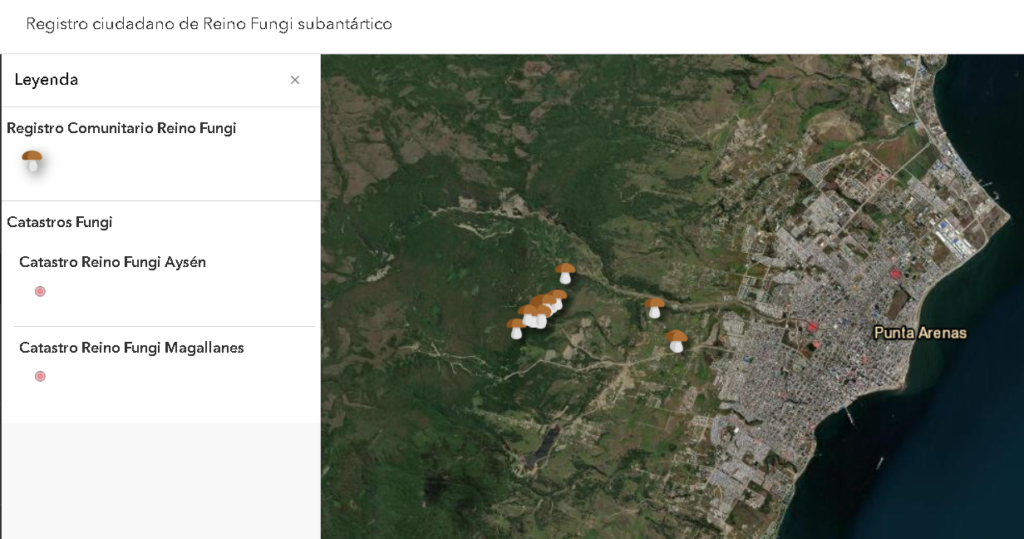This screenshot has height=539, width=1024.
Task: Click the top-right mushroom in the dense cluster
Action: click(x=557, y=298)
